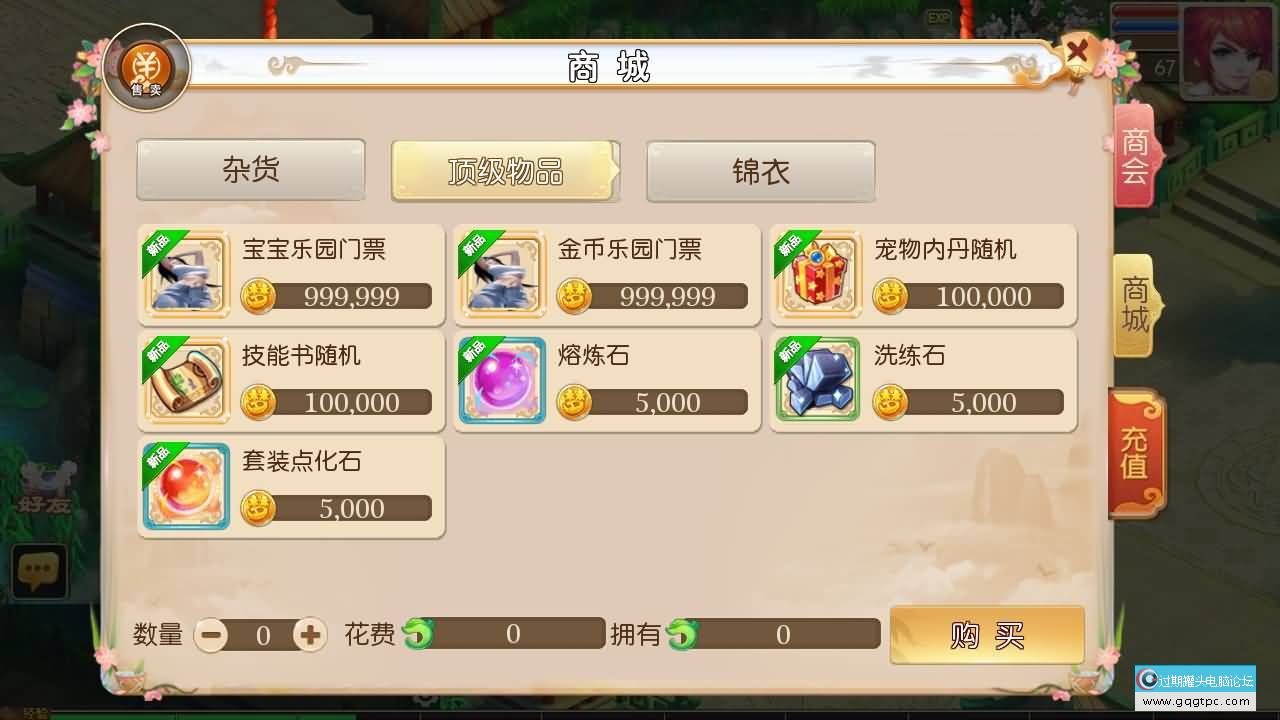
Task: Select the 金币乐园门票 item icon
Action: (x=502, y=274)
